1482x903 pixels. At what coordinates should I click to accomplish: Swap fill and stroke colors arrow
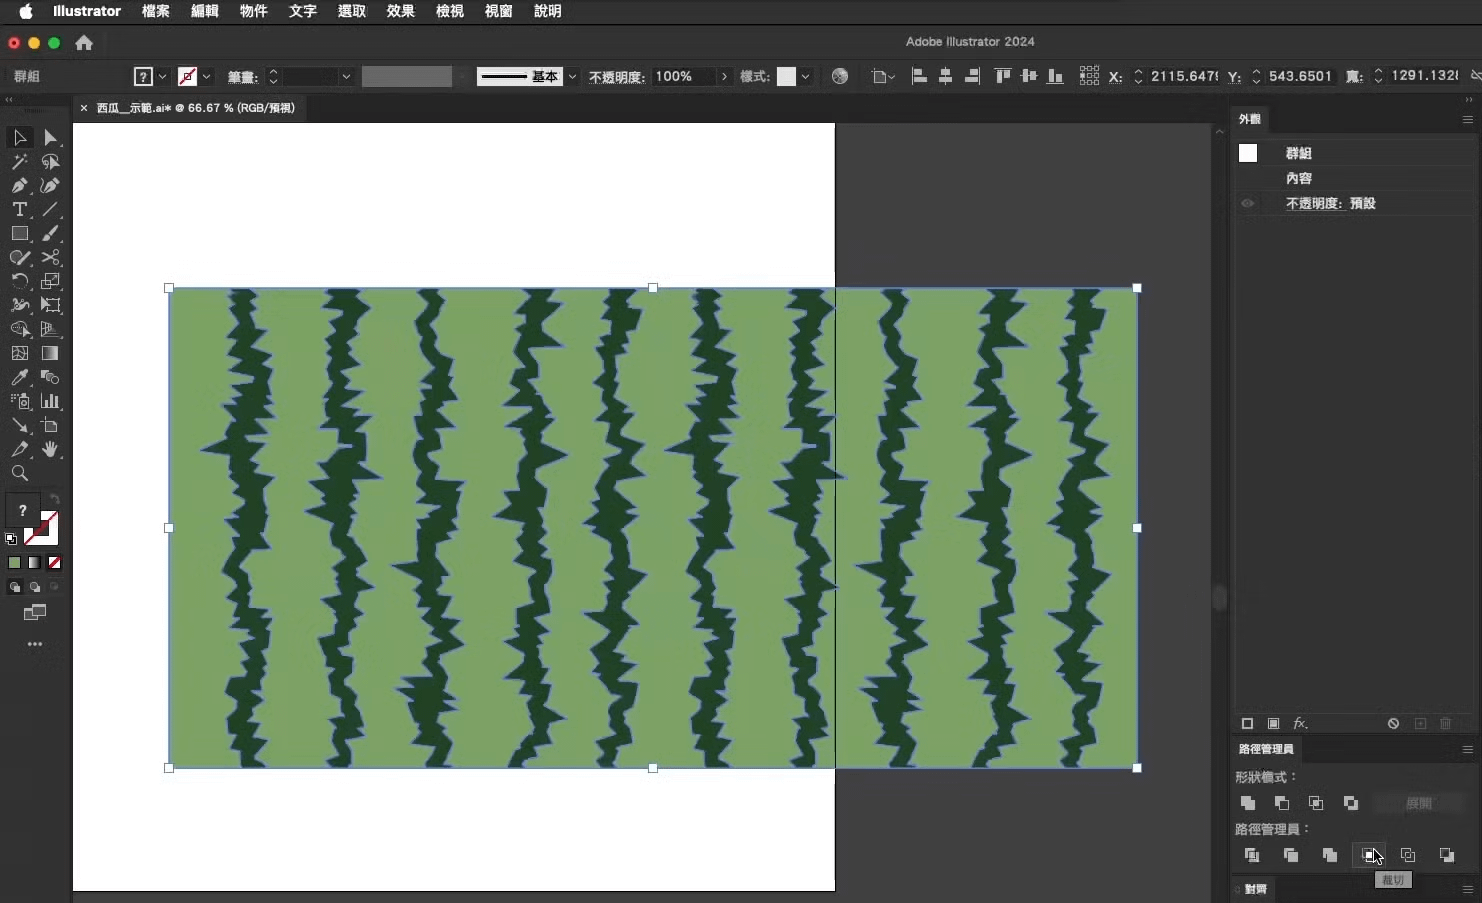tap(55, 498)
